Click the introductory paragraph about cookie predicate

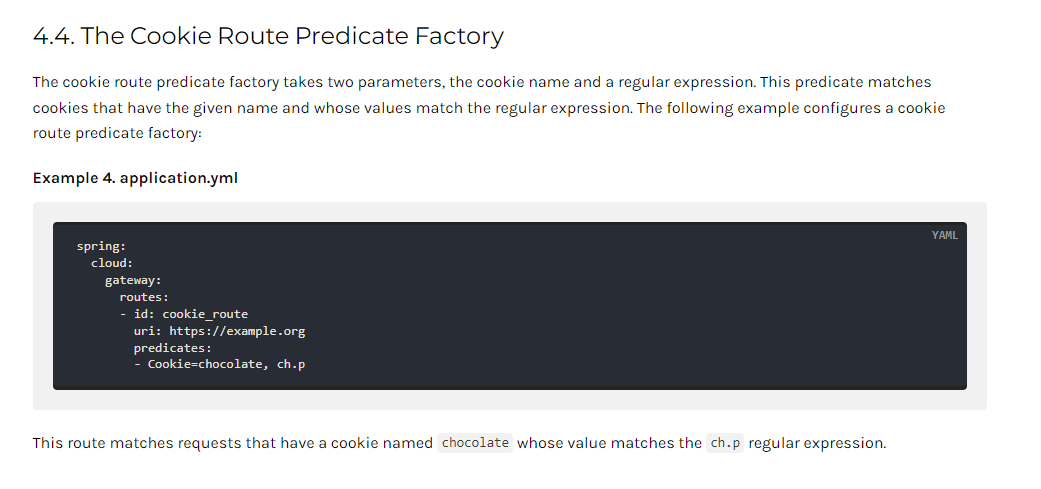491,107
